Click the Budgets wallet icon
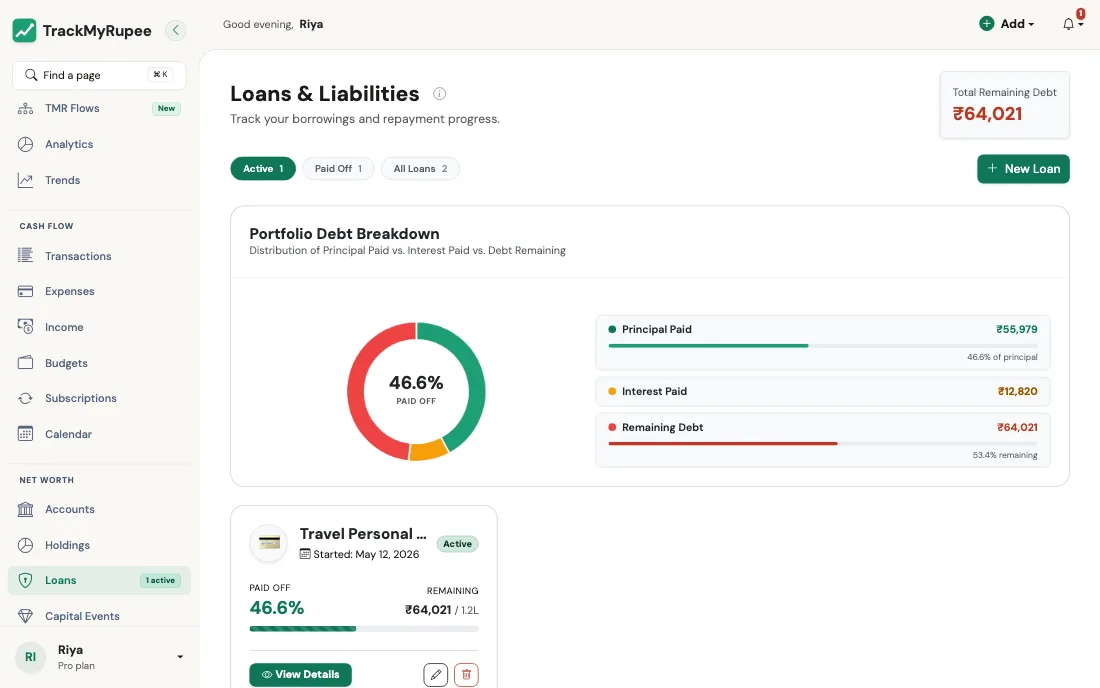Image resolution: width=1100 pixels, height=688 pixels. [25, 363]
